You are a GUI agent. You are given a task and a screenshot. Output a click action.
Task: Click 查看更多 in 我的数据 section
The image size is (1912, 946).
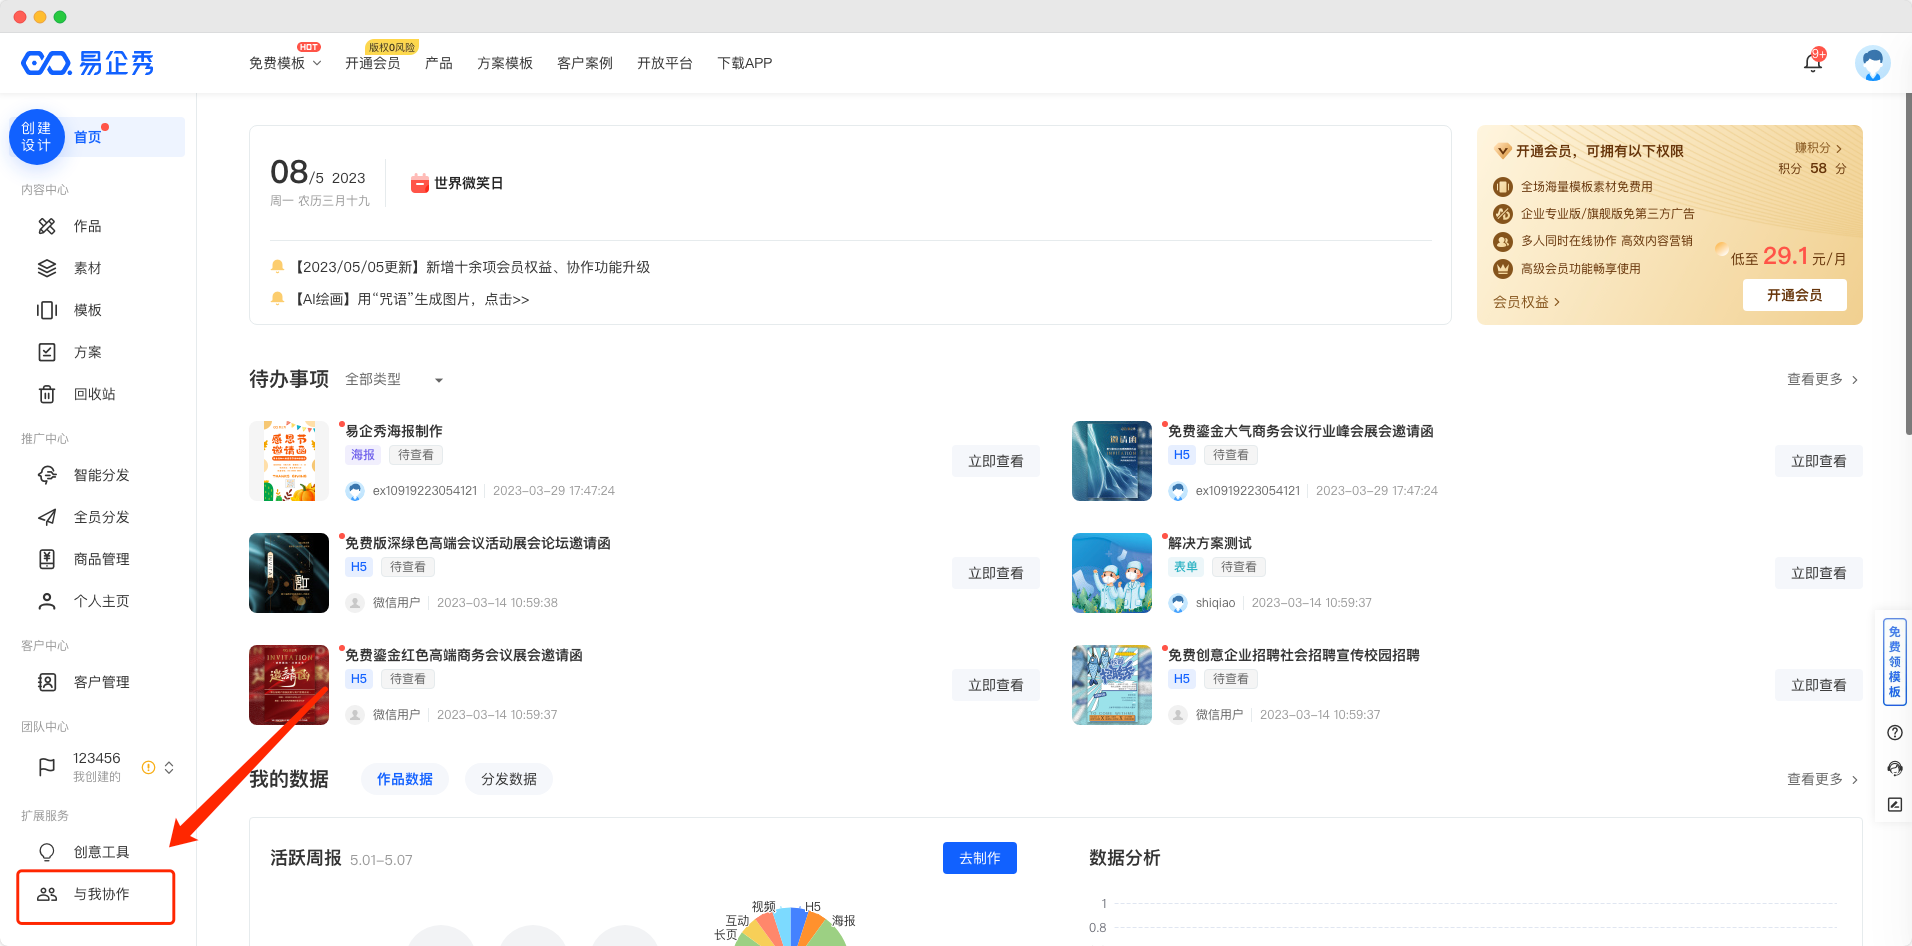1822,780
